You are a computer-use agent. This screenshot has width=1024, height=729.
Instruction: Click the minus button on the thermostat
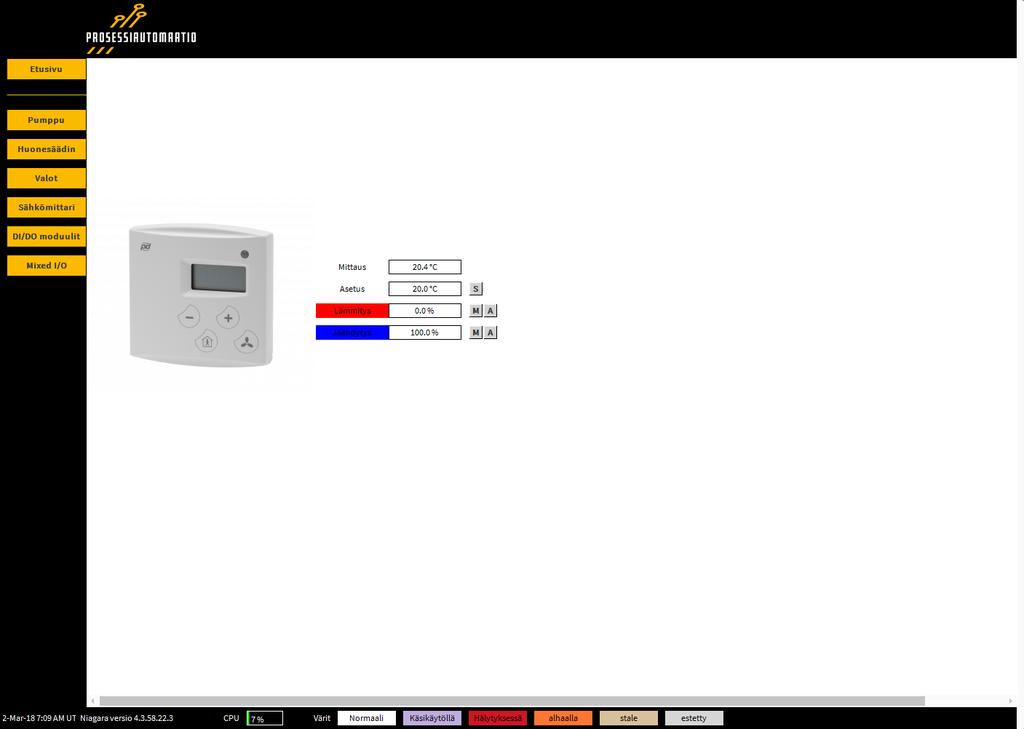[189, 317]
